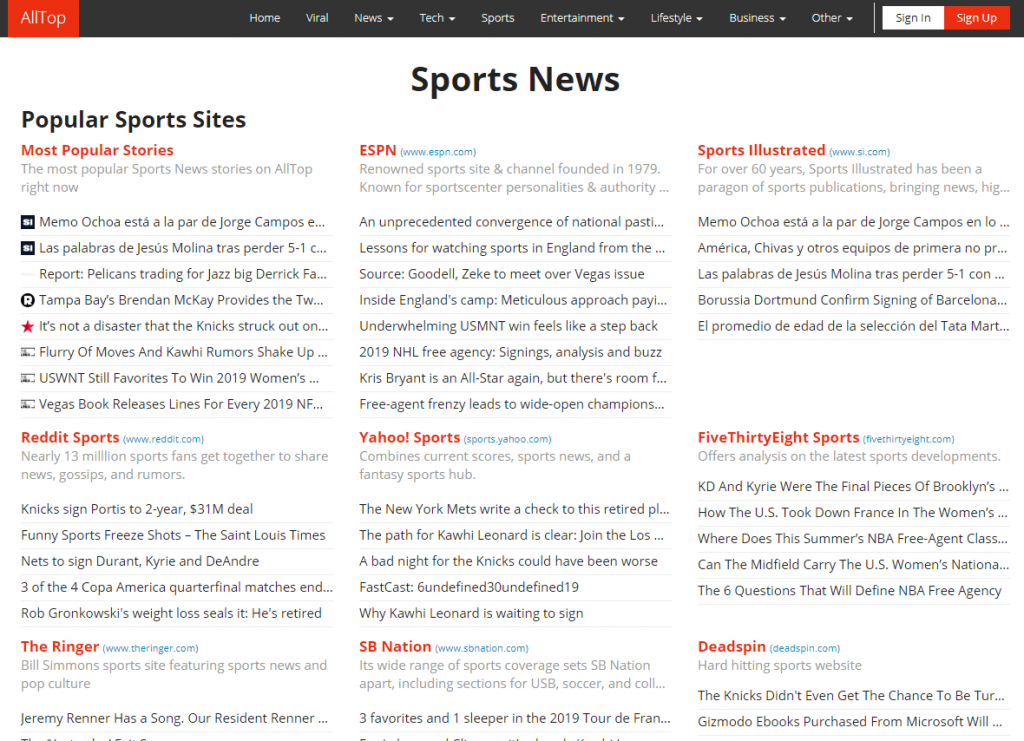Open the 'FastCast: 6undefined30undefined19' link

tap(469, 588)
